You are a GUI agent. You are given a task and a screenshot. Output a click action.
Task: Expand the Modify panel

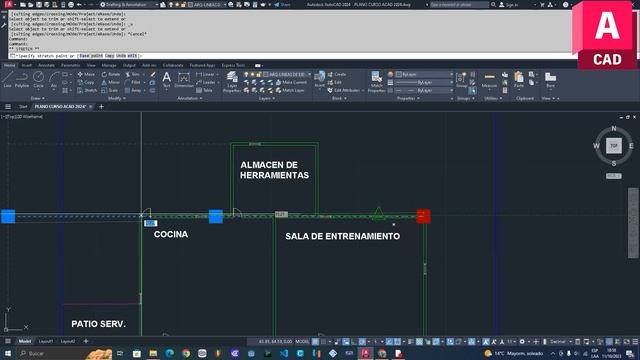(117, 98)
